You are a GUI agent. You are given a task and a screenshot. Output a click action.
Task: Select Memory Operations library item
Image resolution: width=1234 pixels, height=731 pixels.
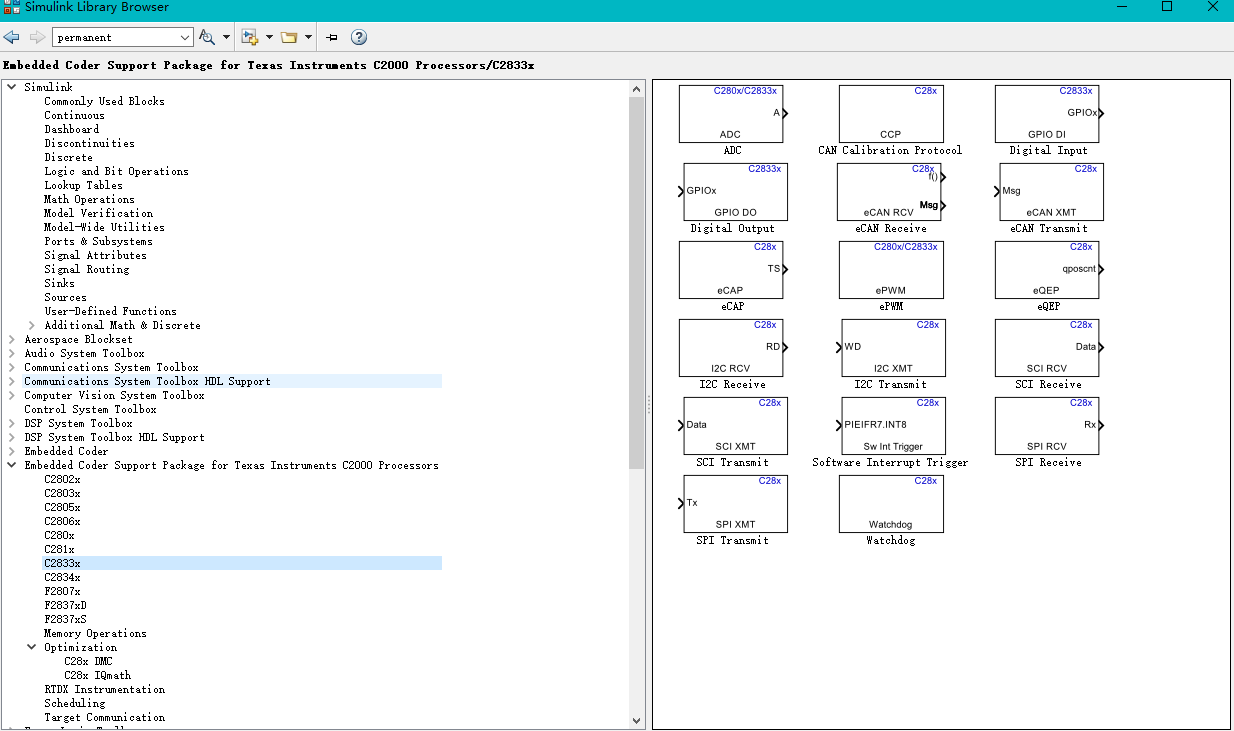pyautogui.click(x=95, y=633)
